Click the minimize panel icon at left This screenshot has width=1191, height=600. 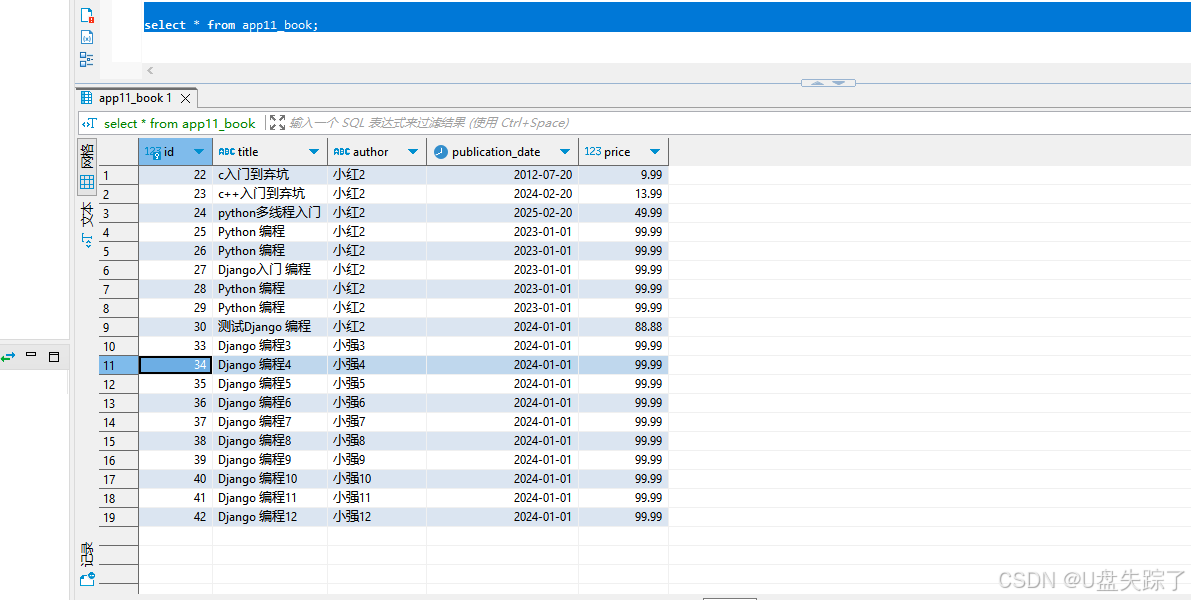(31, 355)
